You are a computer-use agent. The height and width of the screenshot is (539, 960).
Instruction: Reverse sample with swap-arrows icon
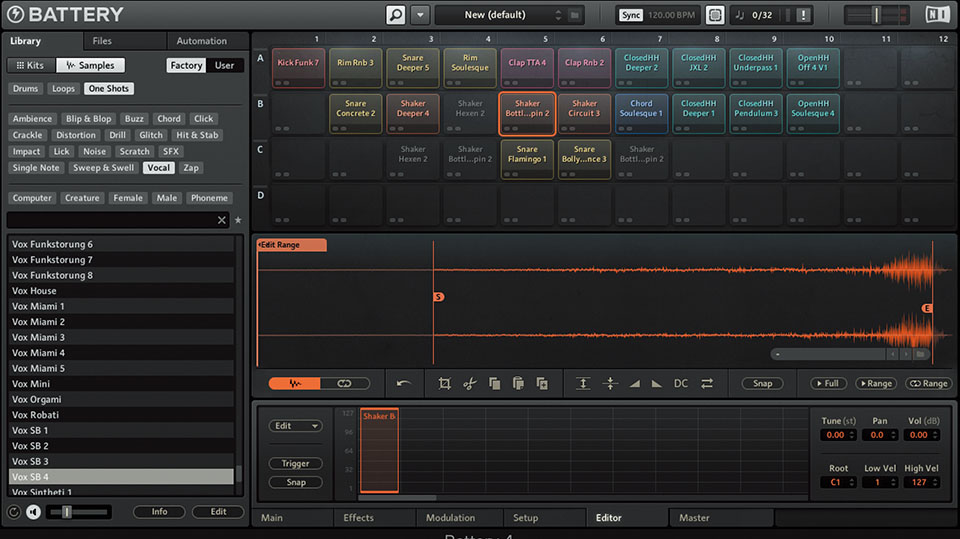click(x=707, y=383)
